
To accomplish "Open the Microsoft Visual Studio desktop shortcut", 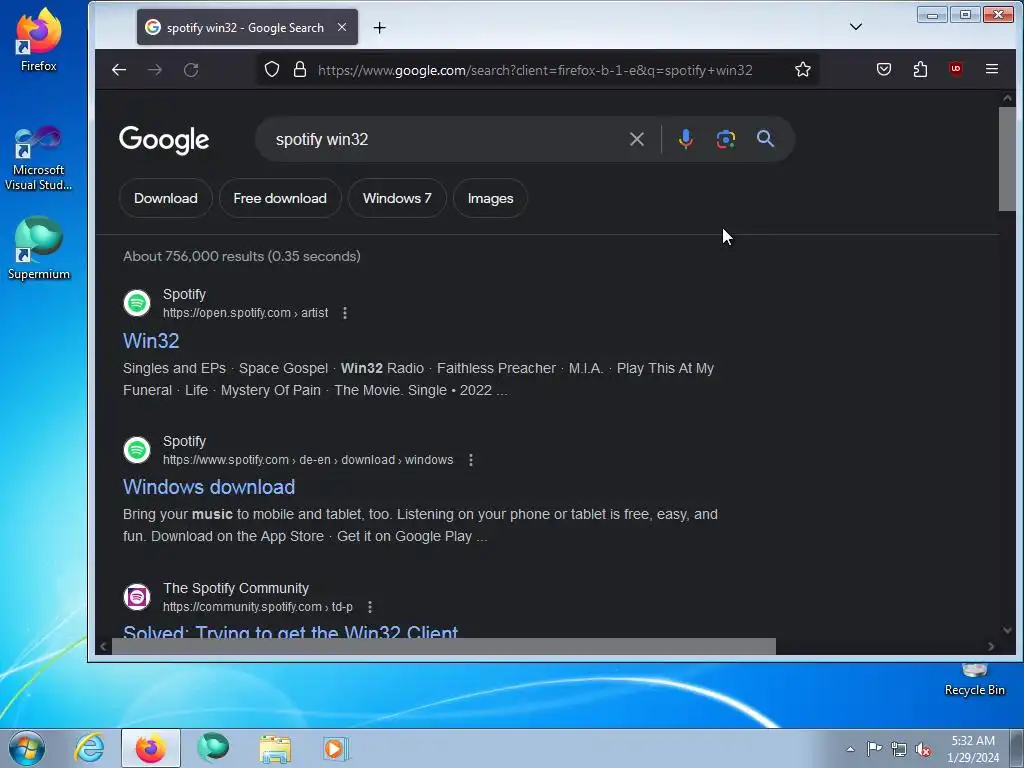I will (x=39, y=159).
